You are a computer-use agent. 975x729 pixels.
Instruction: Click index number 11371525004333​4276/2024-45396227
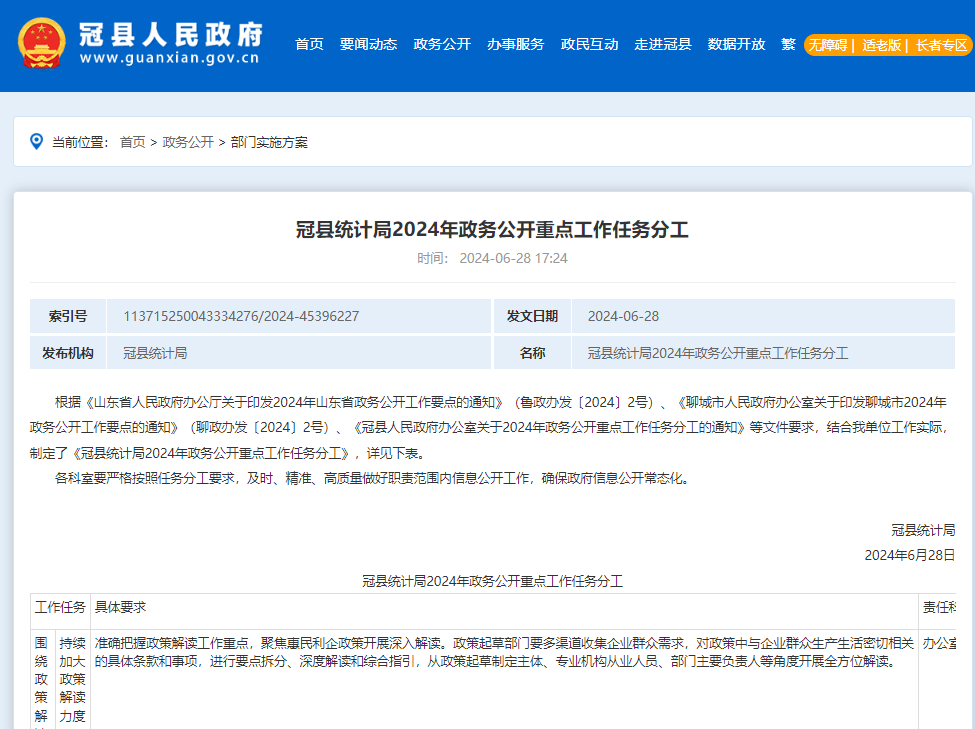pyautogui.click(x=241, y=316)
